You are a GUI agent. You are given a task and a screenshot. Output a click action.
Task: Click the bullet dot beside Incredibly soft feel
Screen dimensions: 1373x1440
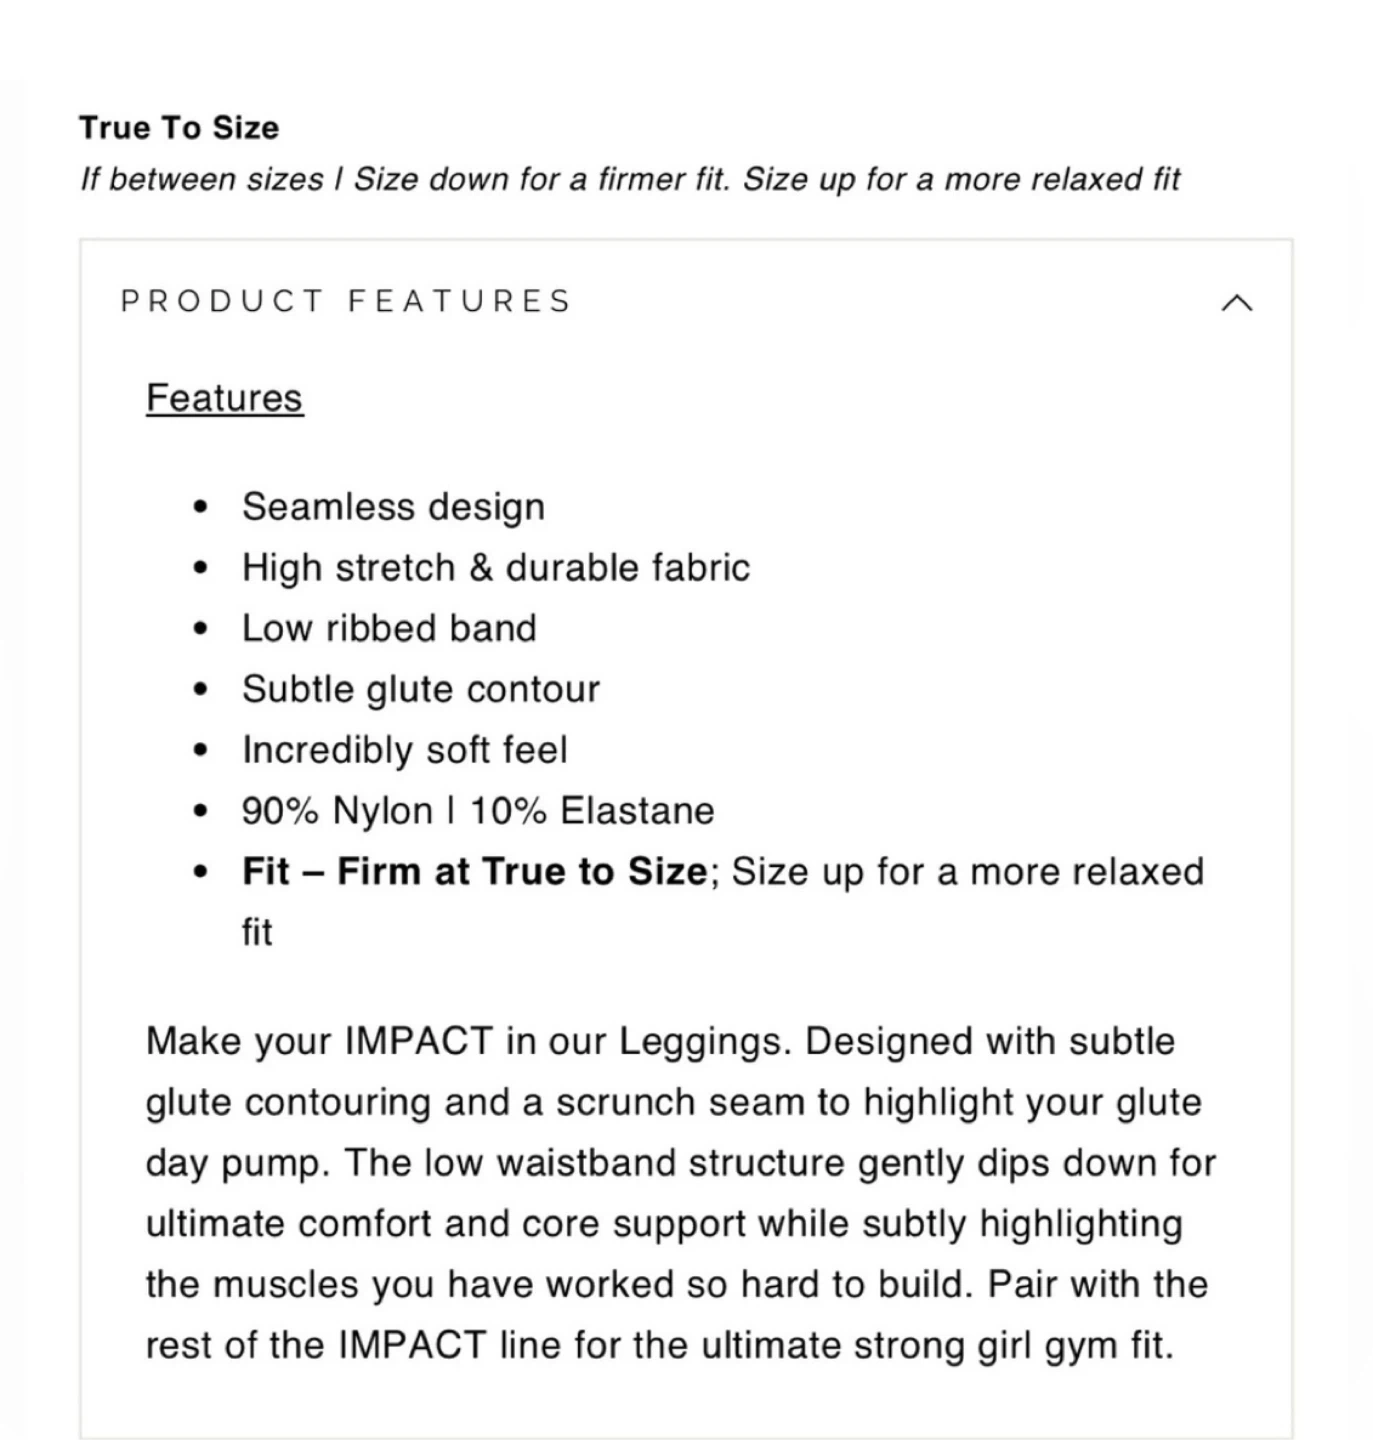coord(202,750)
